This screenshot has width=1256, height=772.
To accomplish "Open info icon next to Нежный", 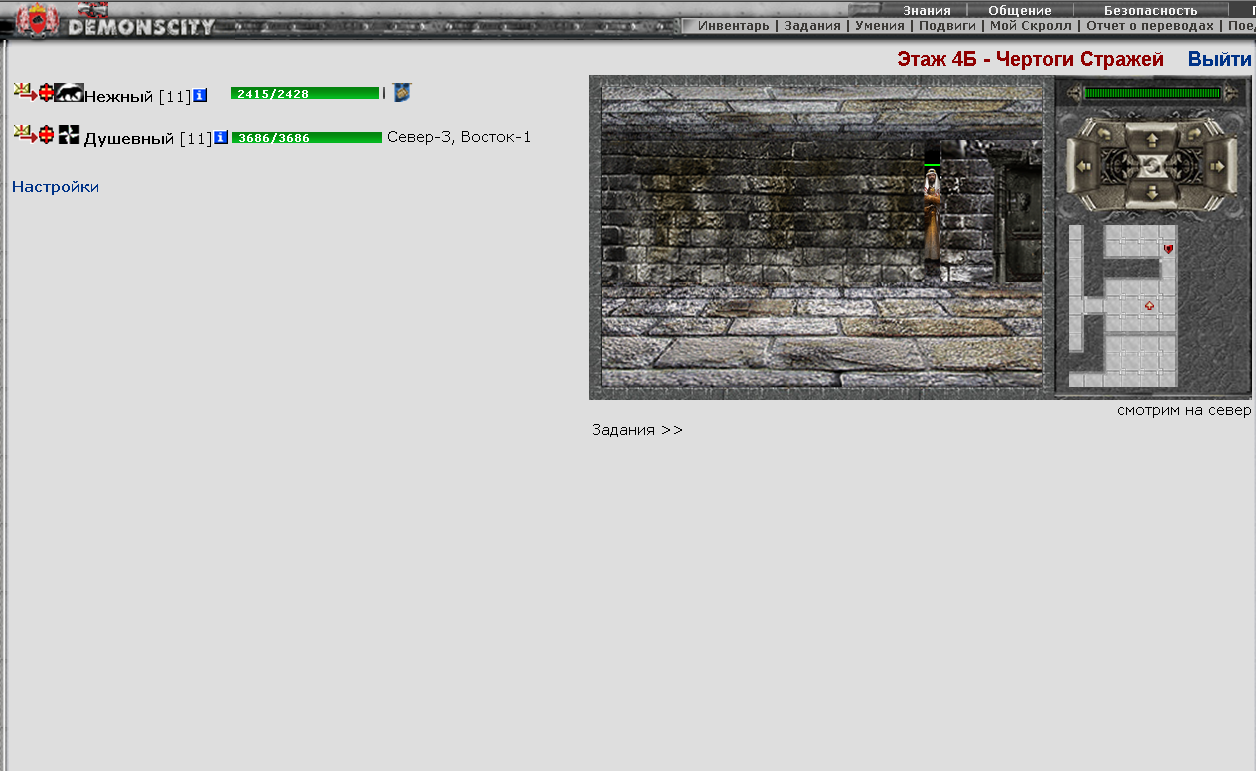I will coord(200,96).
